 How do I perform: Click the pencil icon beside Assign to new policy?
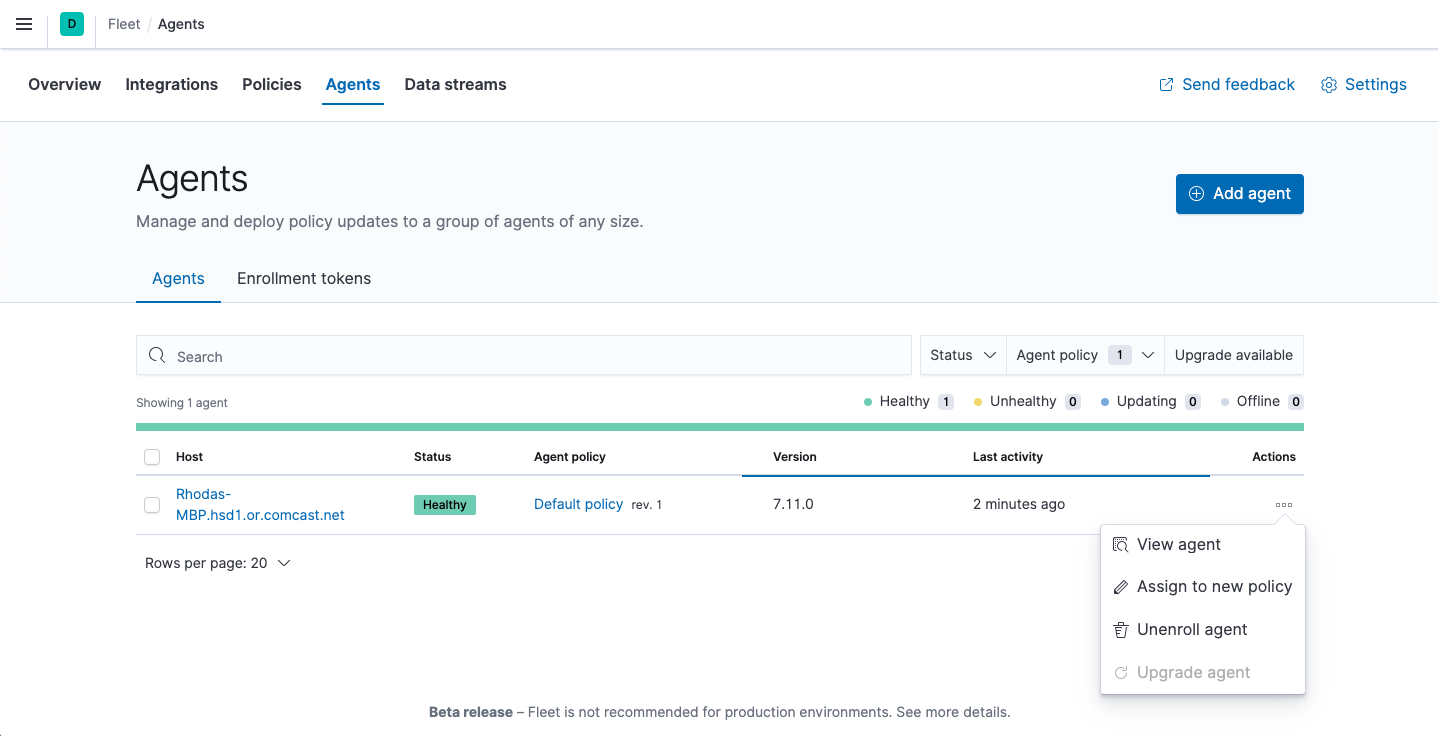(x=1121, y=587)
